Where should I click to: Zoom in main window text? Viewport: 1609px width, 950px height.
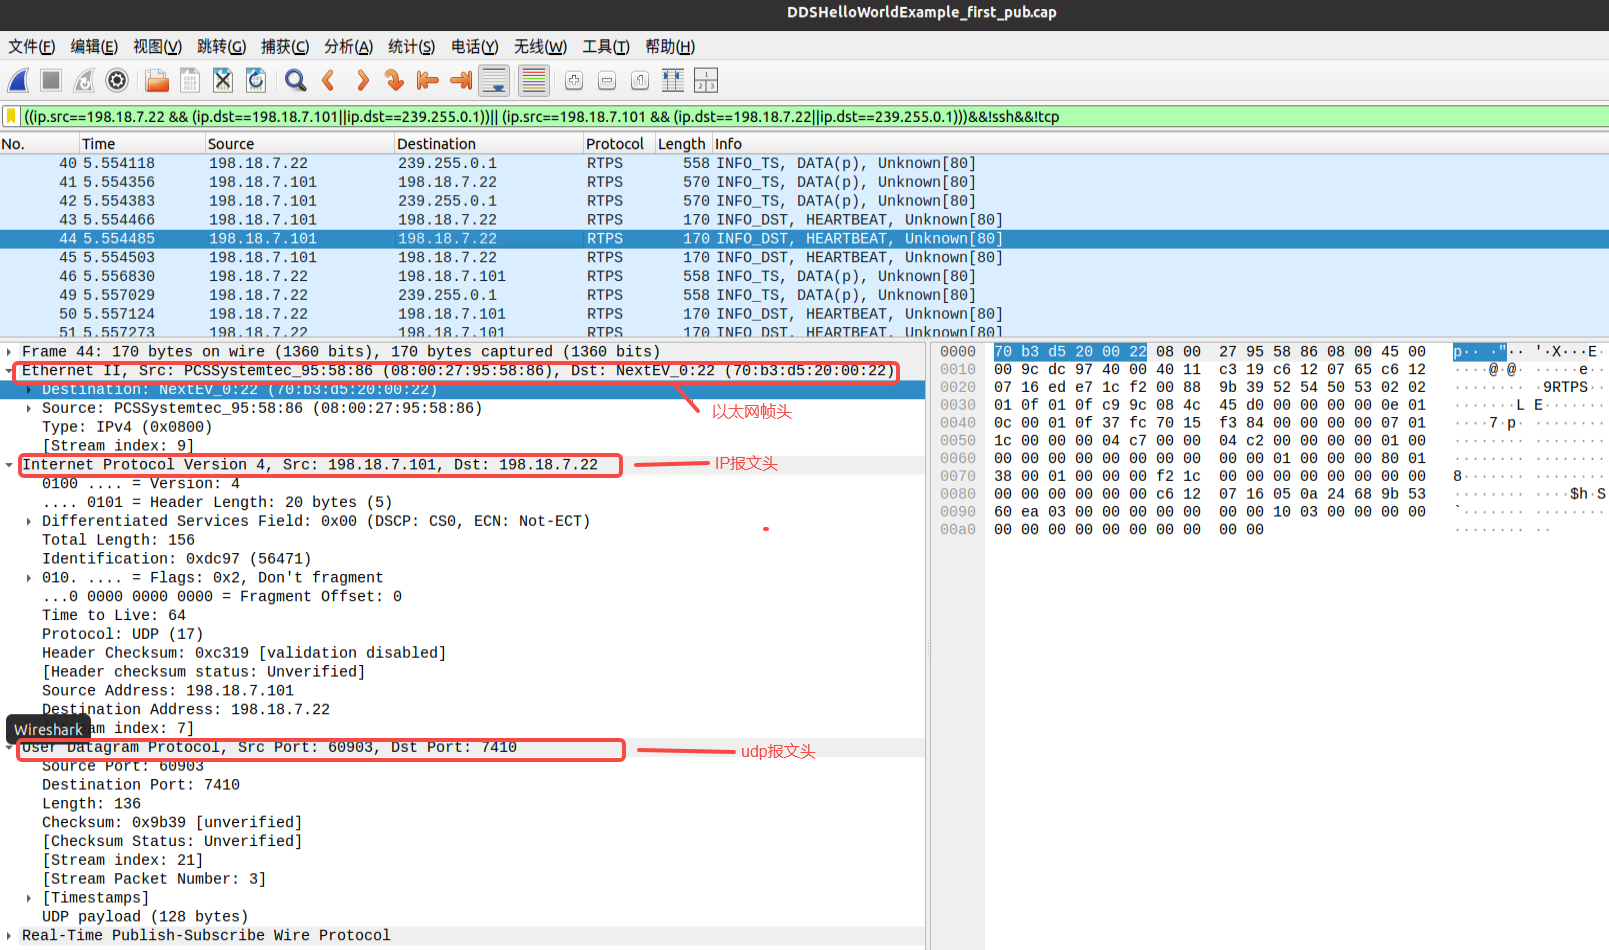point(574,81)
